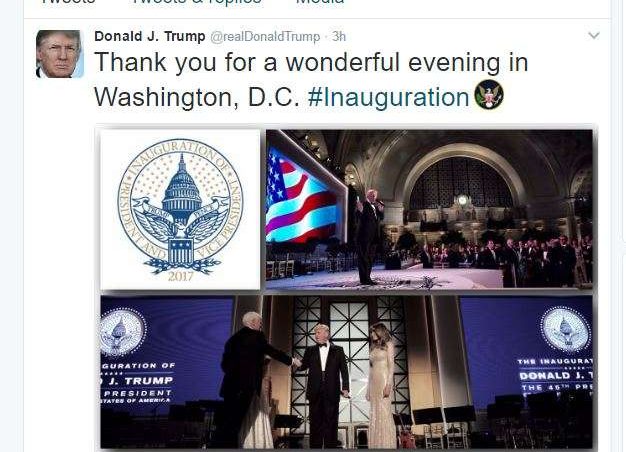Switch to the Media tab
The width and height of the screenshot is (626, 452).
(x=320, y=2)
